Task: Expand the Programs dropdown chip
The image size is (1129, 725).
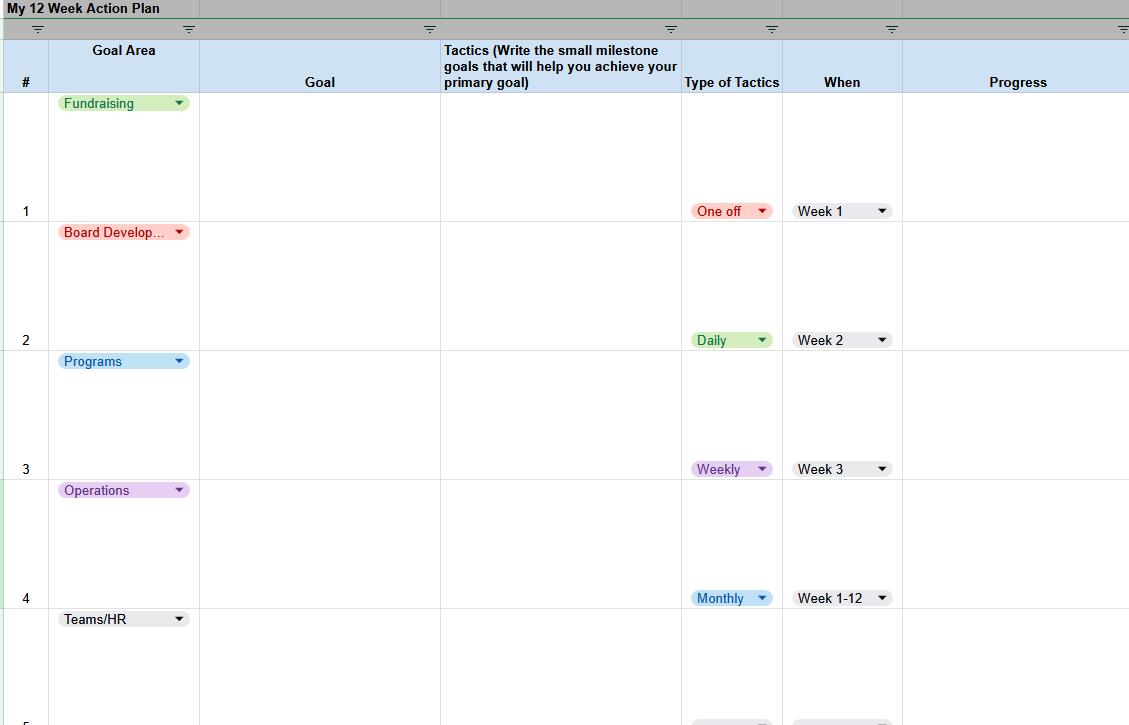Action: click(124, 361)
